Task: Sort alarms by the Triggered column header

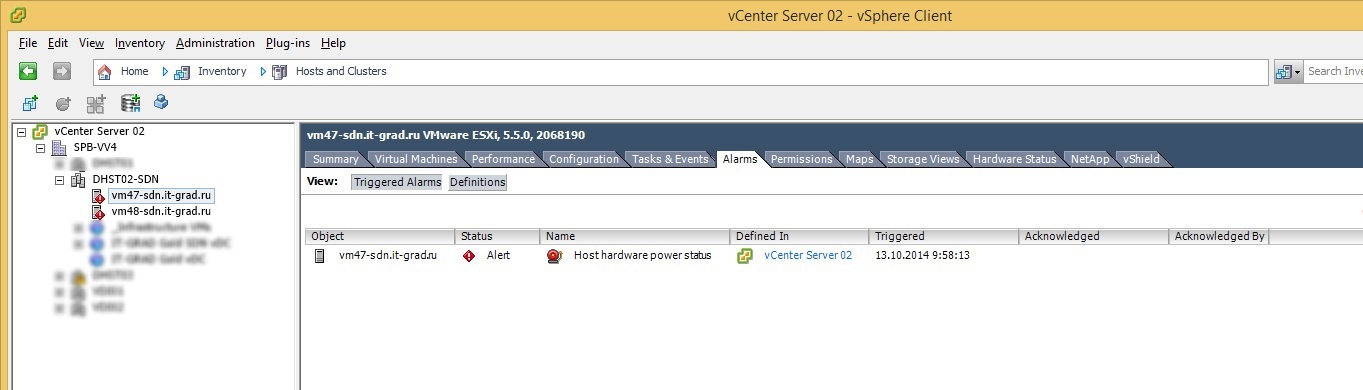Action: pos(943,237)
